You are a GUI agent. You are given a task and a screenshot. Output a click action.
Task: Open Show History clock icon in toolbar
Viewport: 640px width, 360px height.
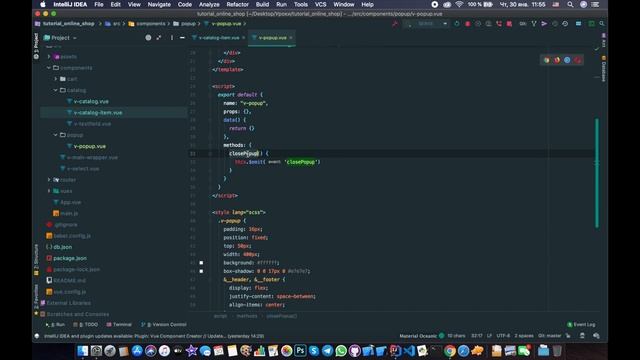[565, 24]
